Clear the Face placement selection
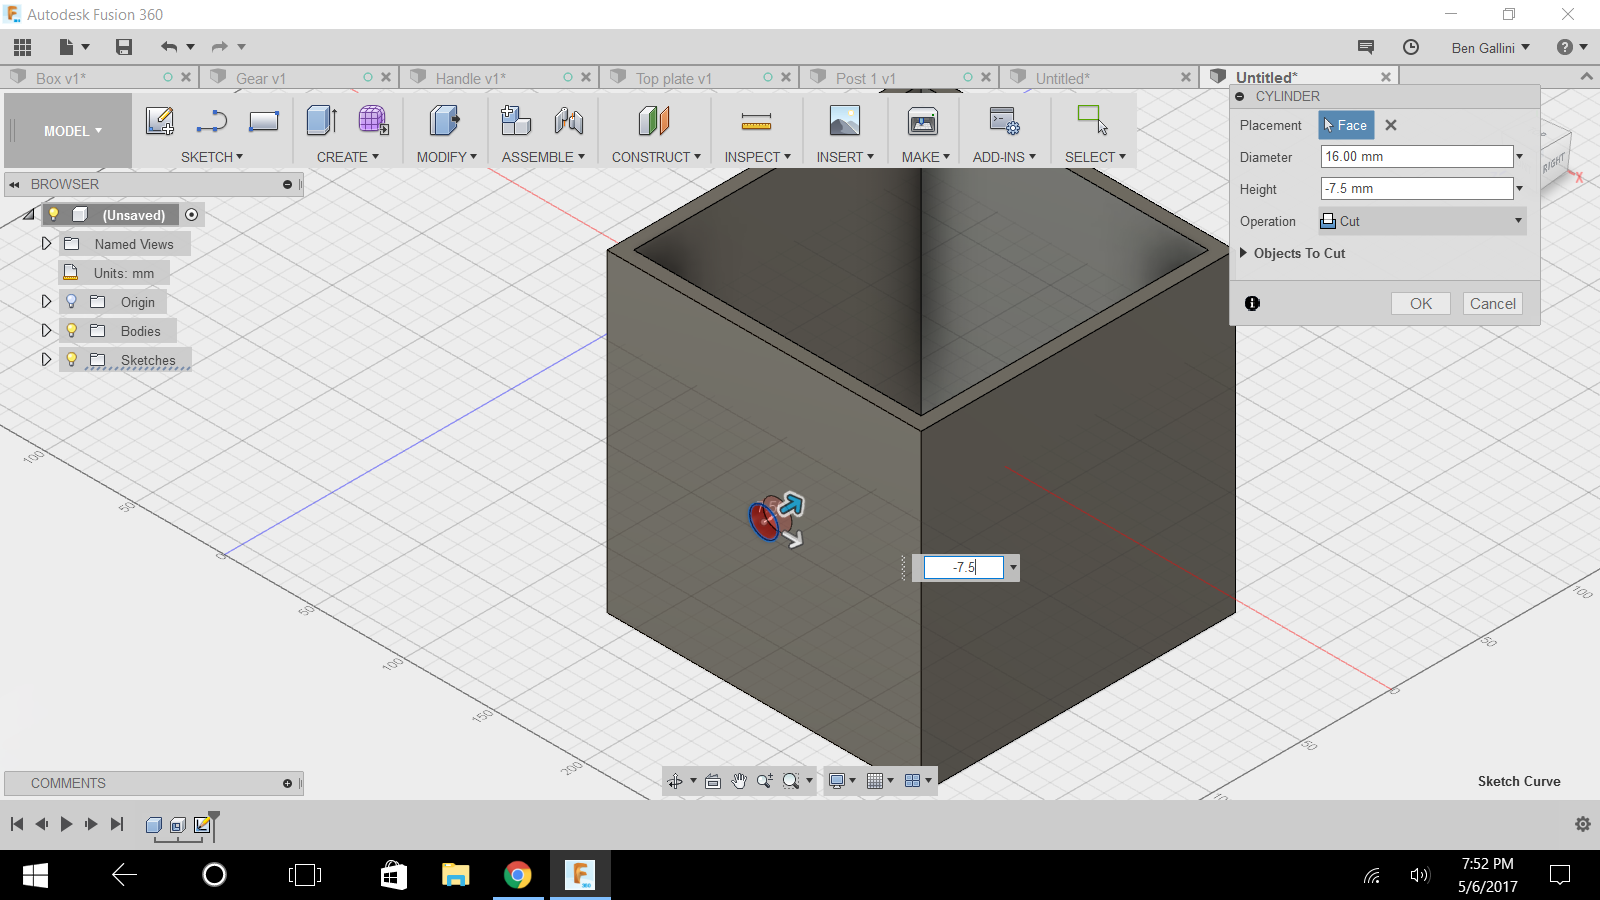The width and height of the screenshot is (1600, 900). 1391,125
